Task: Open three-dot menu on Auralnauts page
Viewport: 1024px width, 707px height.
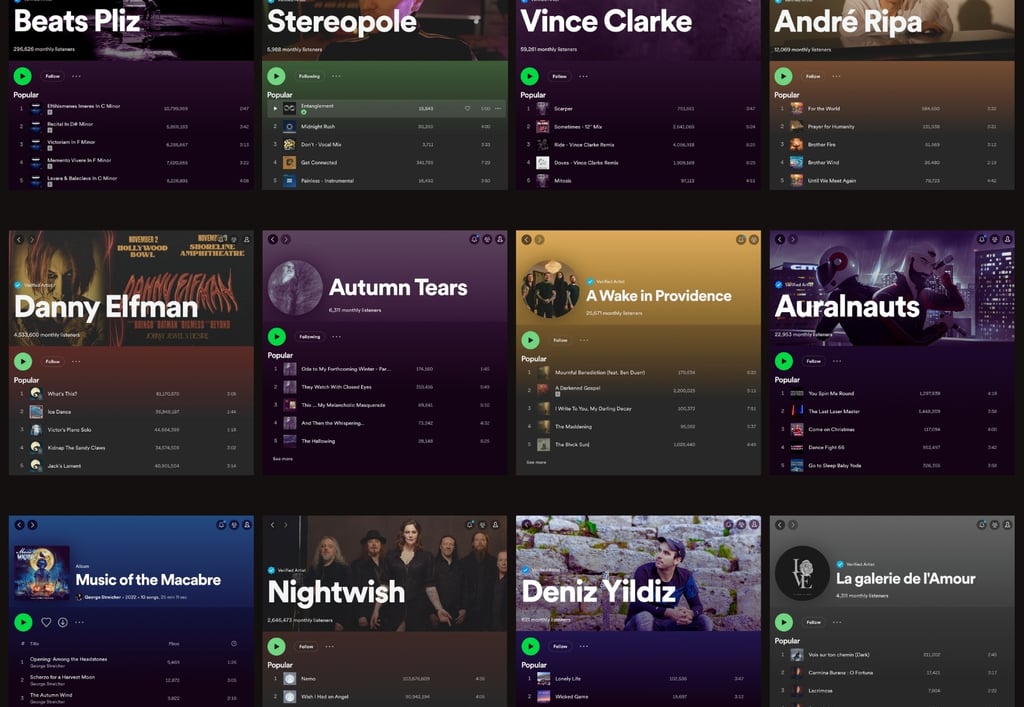Action: (x=837, y=361)
